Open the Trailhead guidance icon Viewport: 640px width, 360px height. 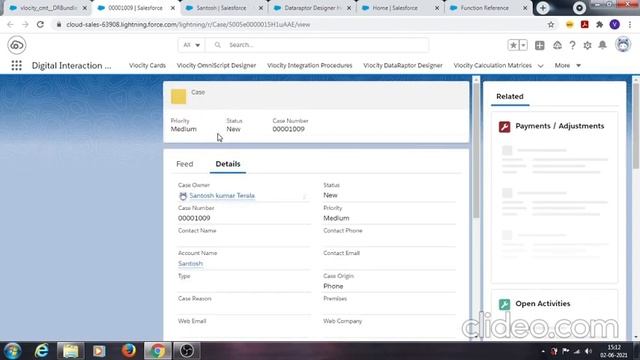pyautogui.click(x=557, y=45)
